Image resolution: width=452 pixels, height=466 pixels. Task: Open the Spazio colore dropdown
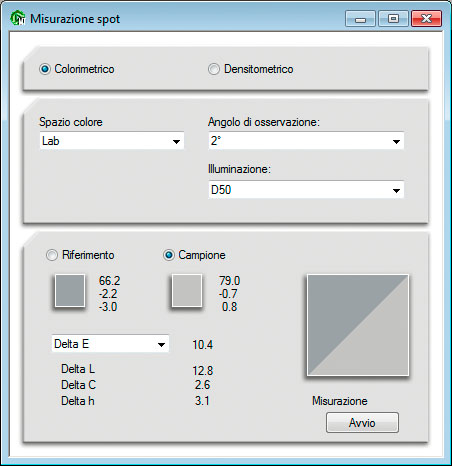point(112,141)
